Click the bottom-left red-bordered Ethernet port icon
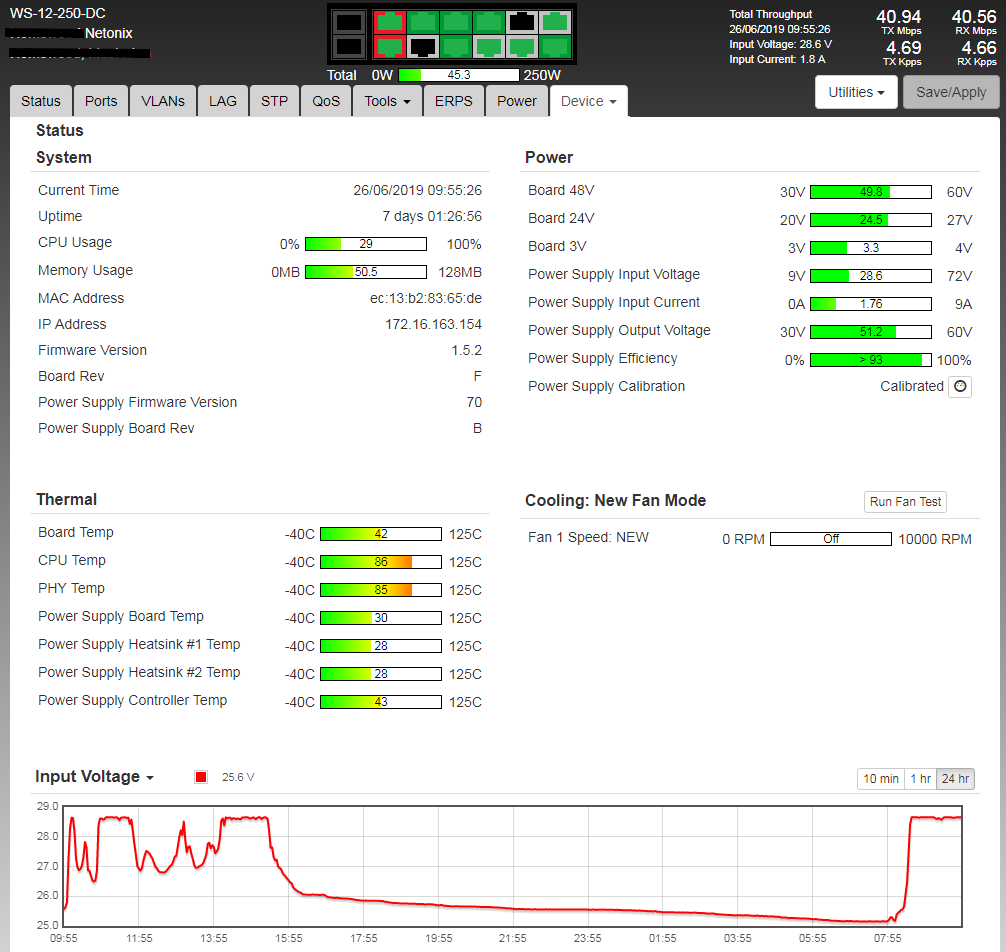 [x=389, y=46]
